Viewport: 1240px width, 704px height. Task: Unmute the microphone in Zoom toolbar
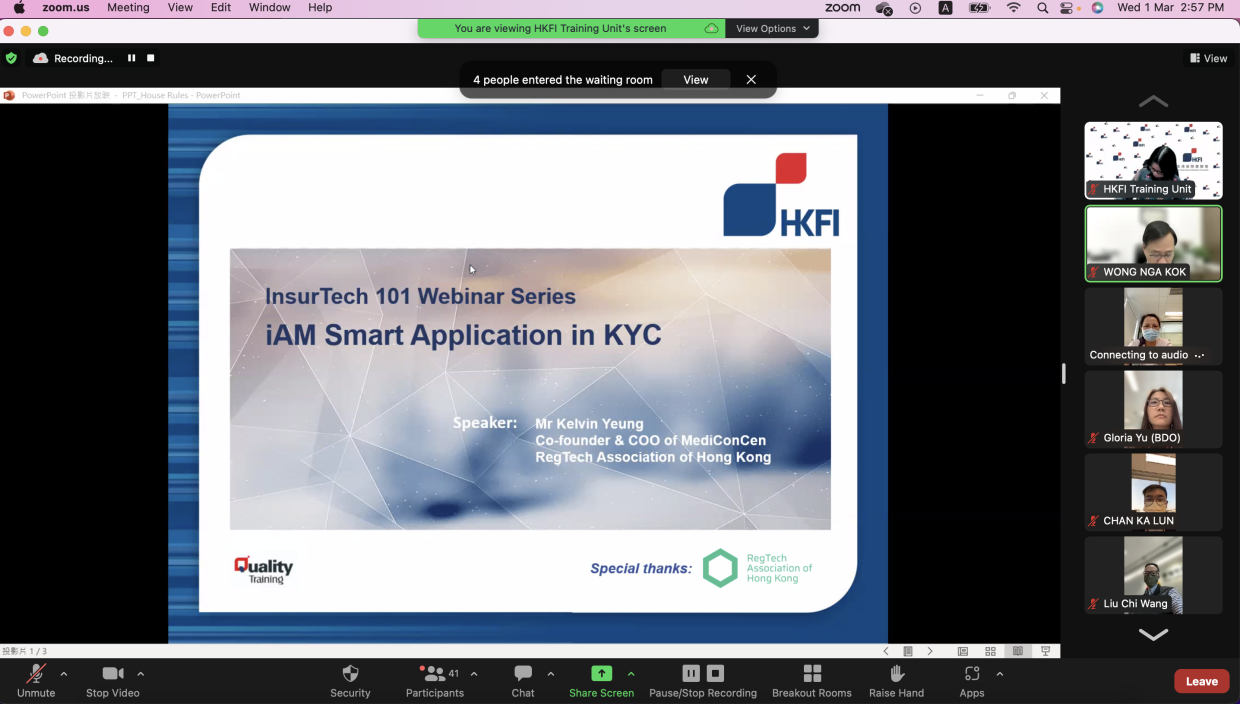click(x=36, y=680)
